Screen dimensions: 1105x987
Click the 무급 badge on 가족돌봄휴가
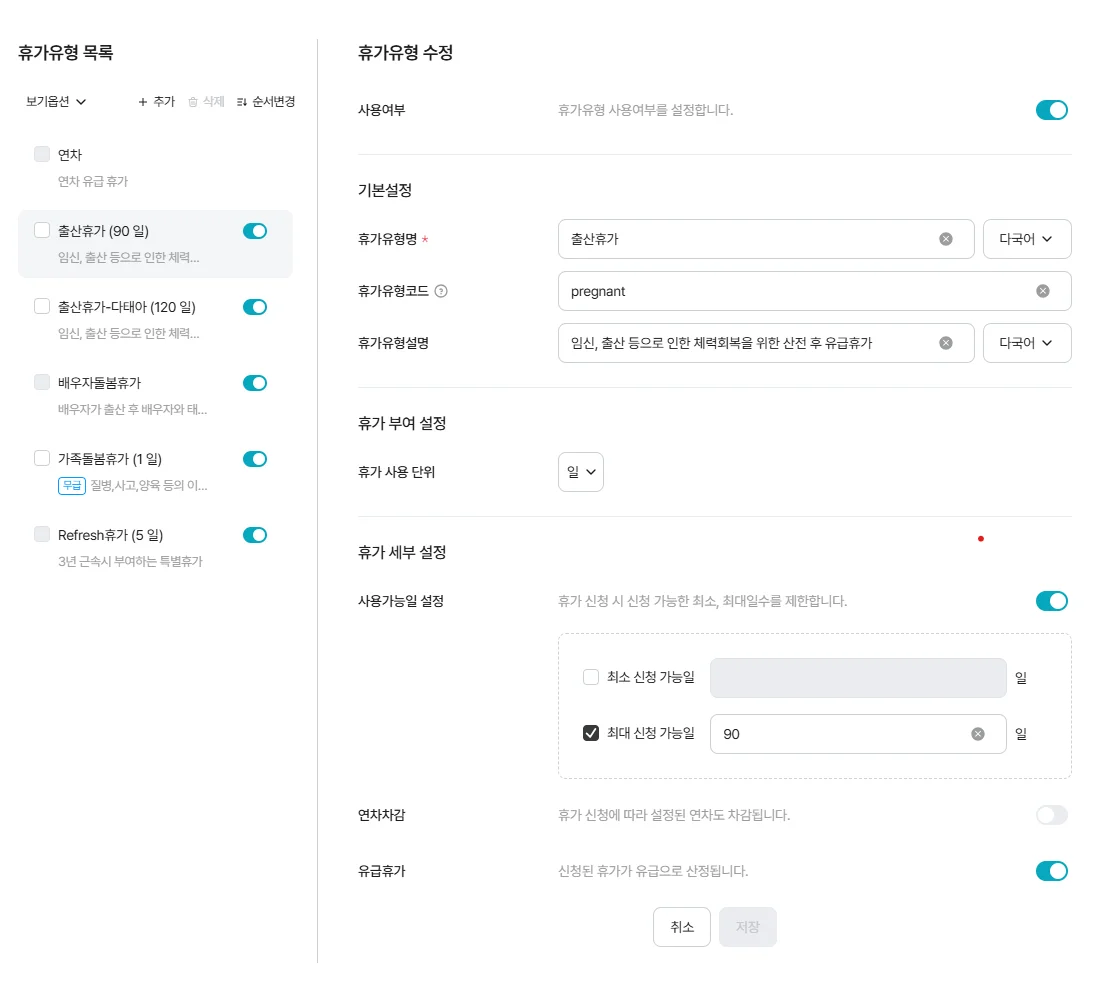[71, 485]
